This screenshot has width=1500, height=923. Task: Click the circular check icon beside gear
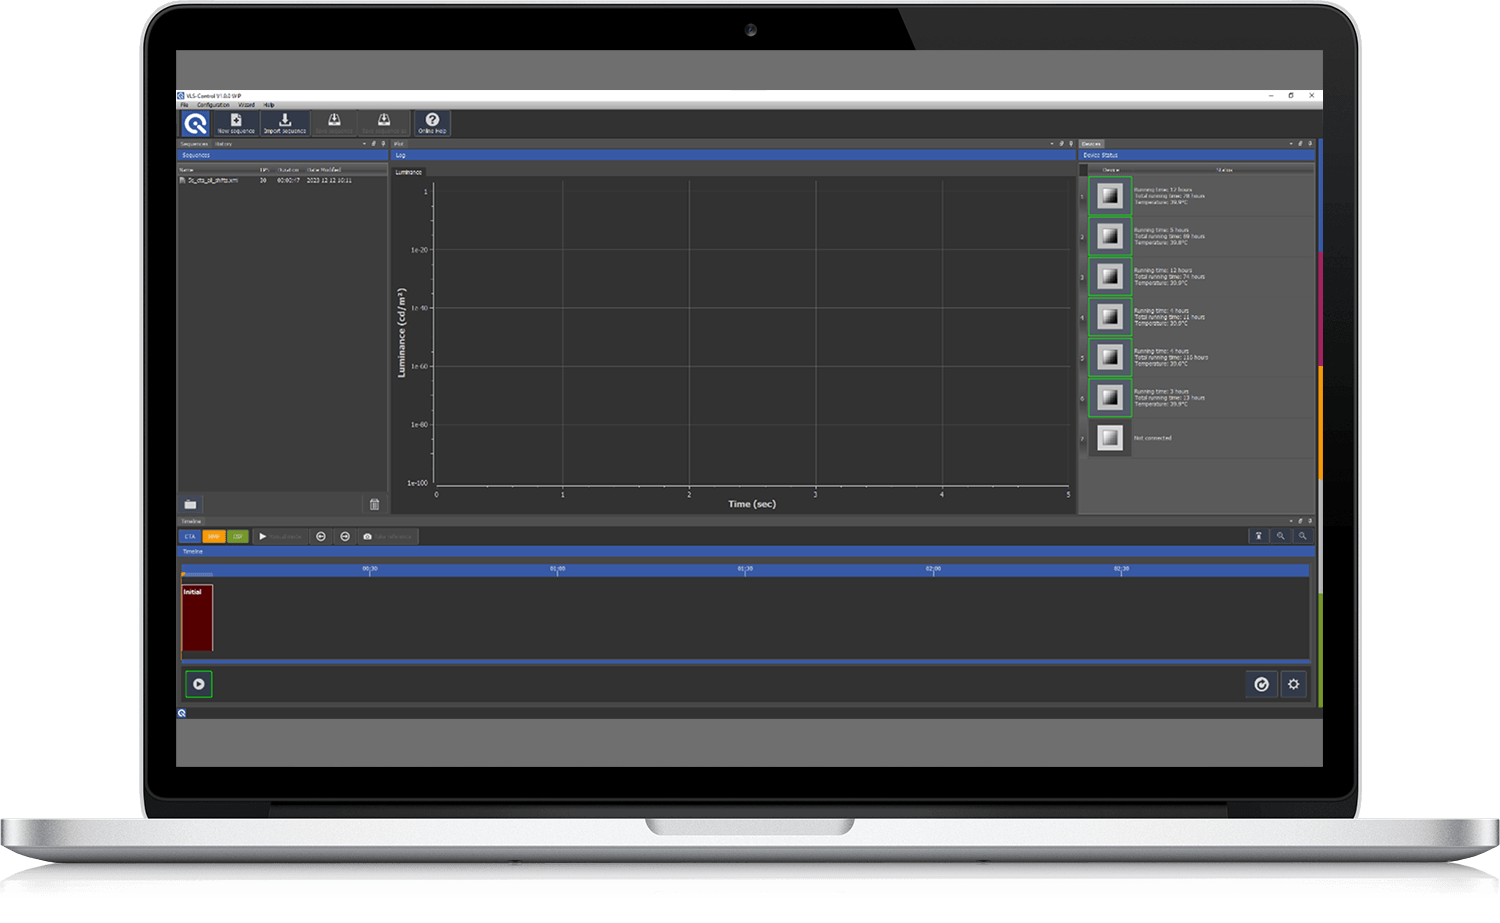(1262, 684)
